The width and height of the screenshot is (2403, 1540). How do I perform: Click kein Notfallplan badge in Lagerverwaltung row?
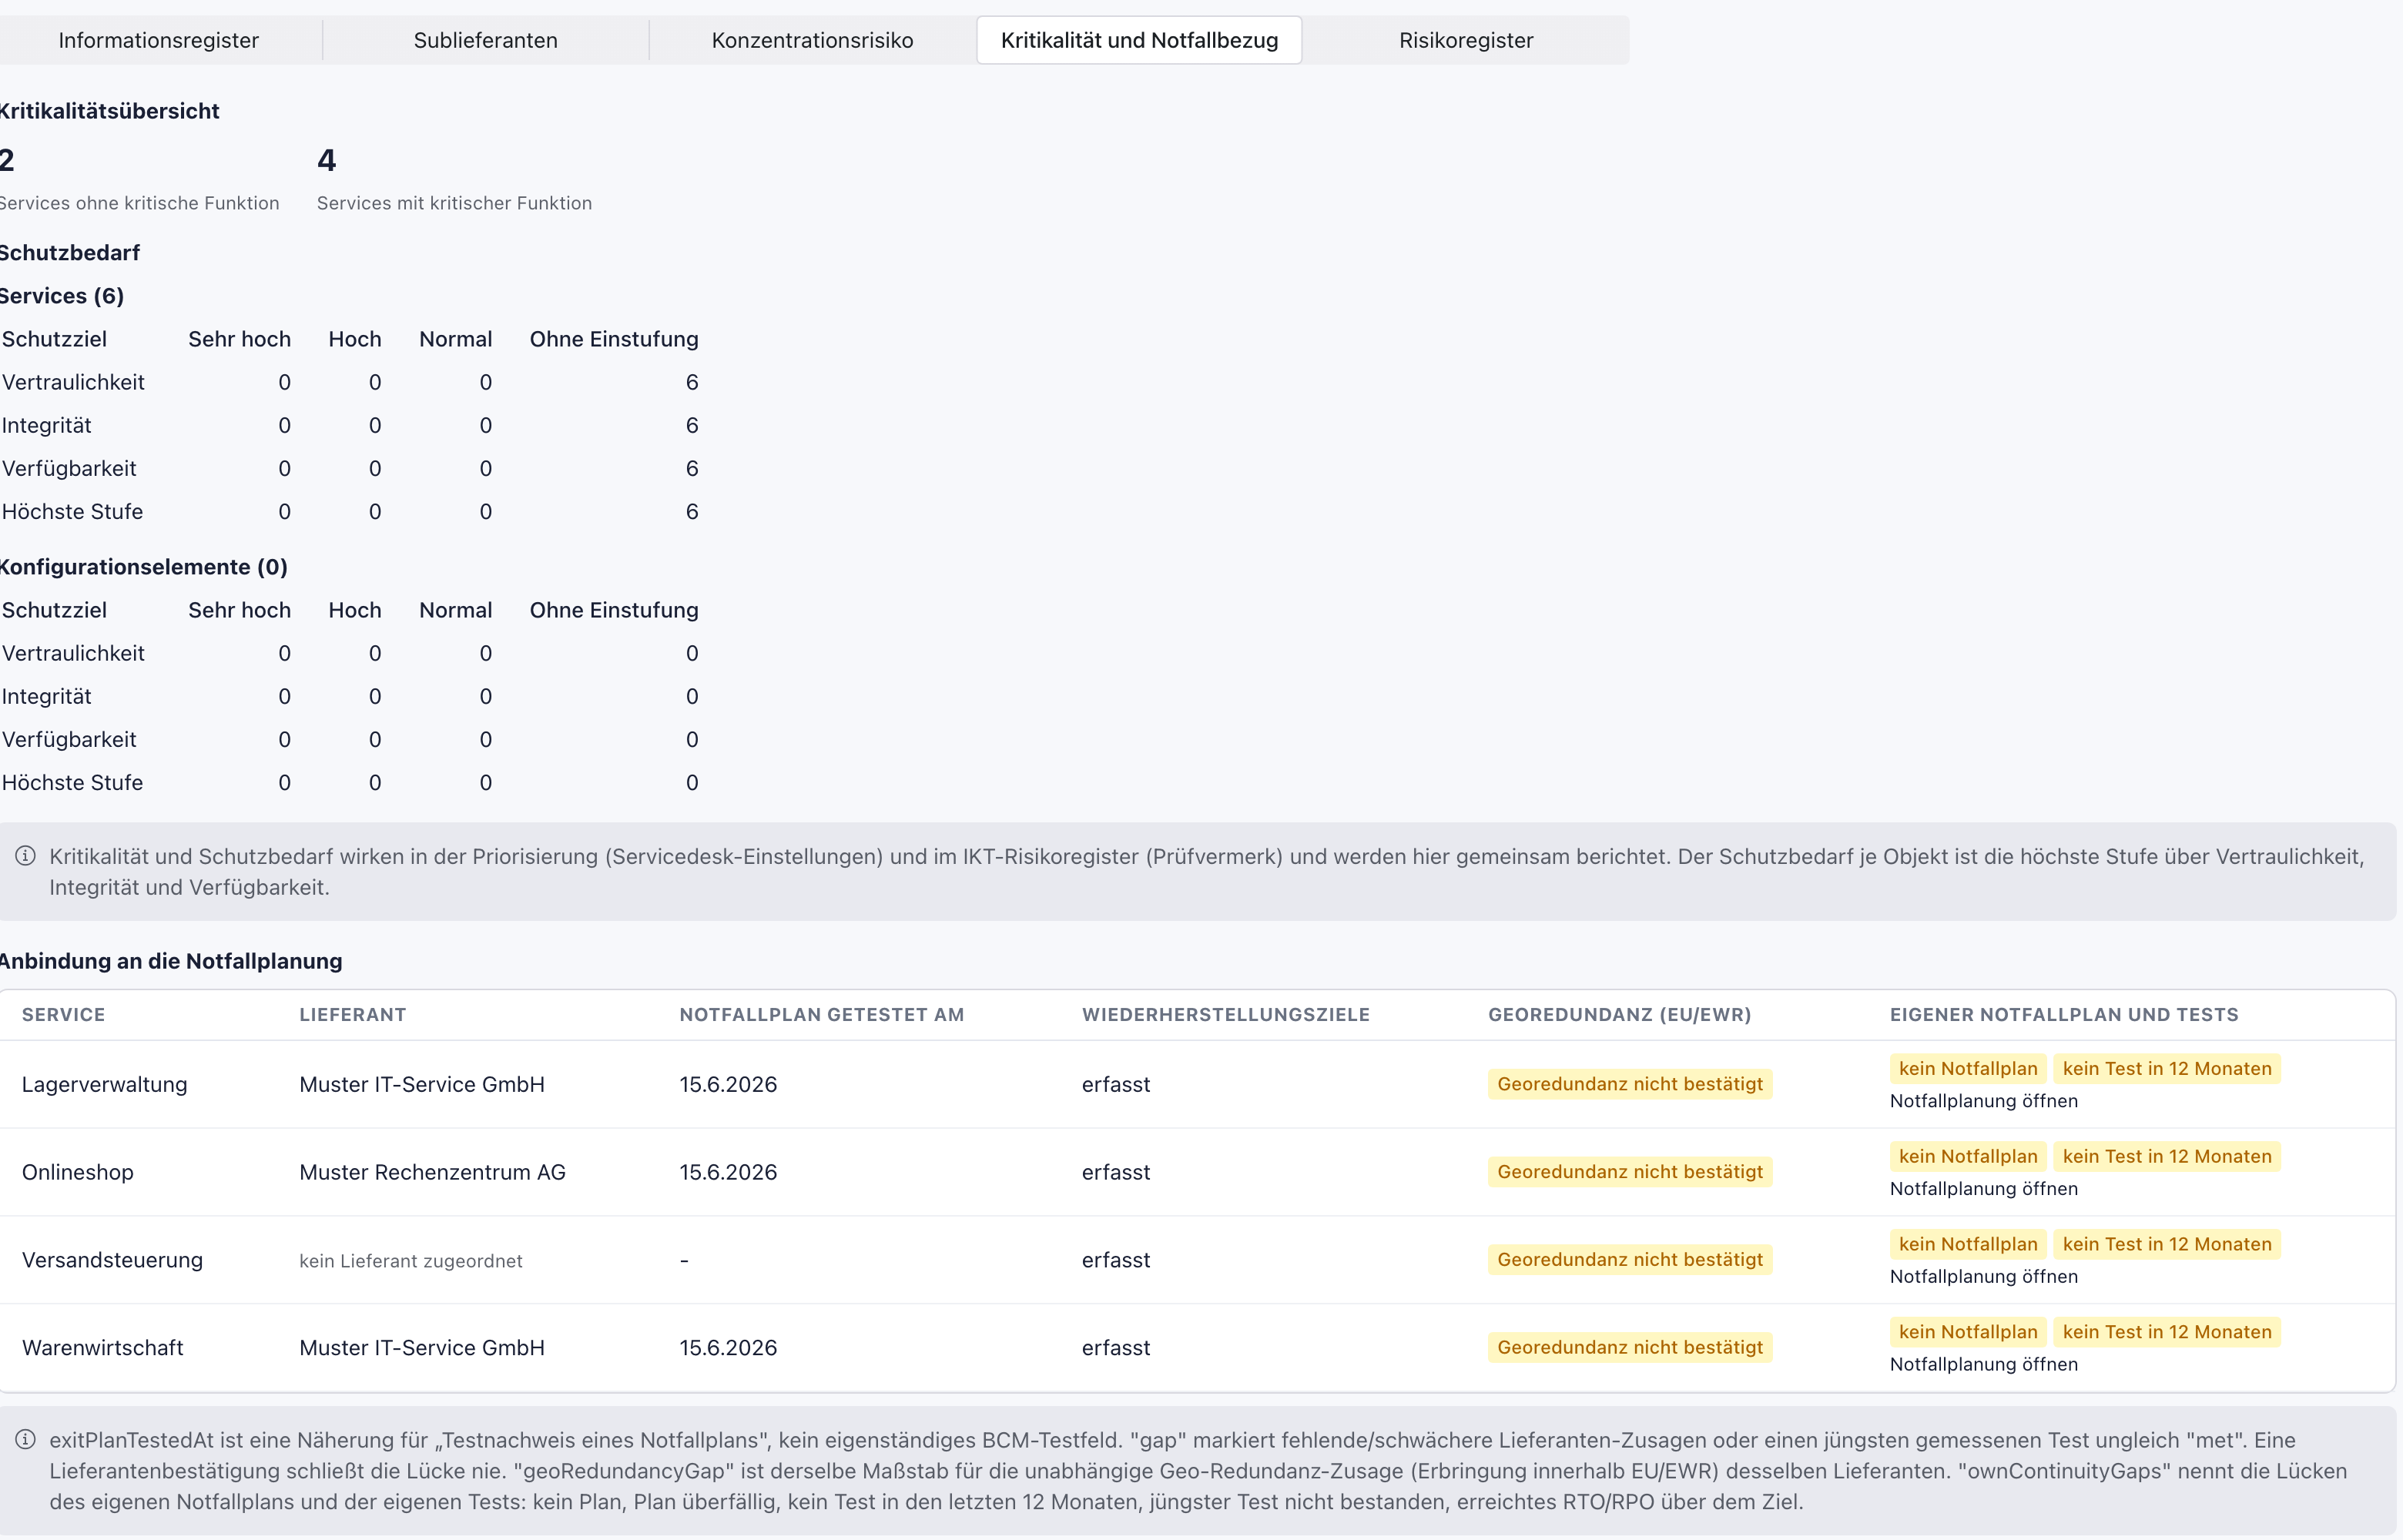(1968, 1068)
